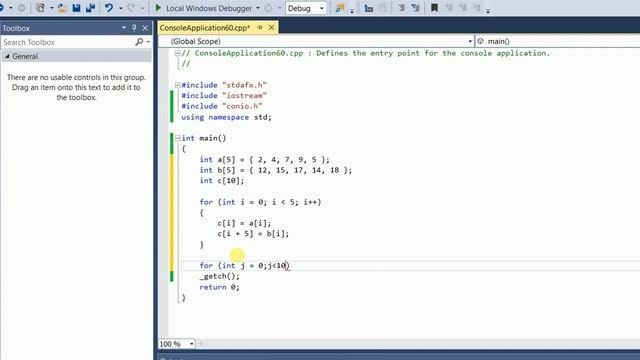Click the Find in Files icon
The image size is (640, 360).
coord(340,8)
